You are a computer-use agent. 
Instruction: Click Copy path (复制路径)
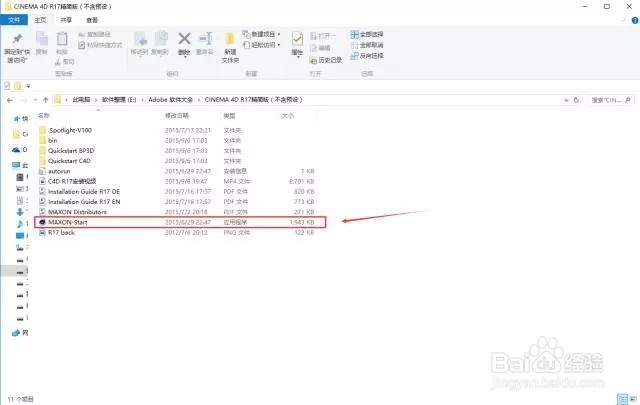(94, 34)
